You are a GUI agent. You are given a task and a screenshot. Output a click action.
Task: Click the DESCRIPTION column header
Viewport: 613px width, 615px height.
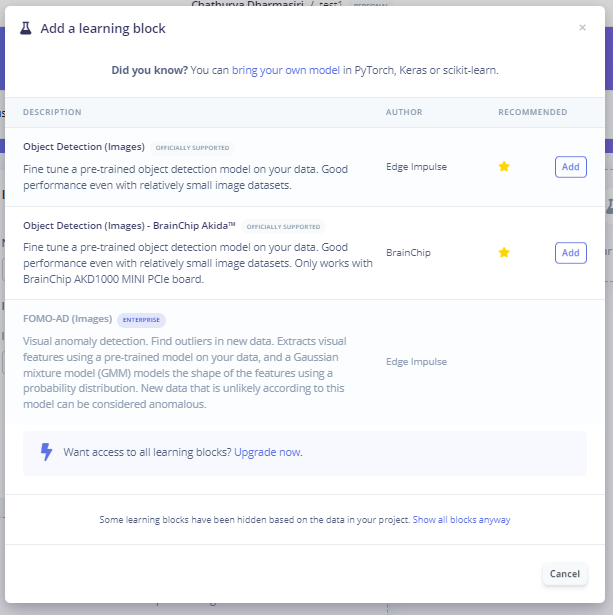click(x=52, y=112)
